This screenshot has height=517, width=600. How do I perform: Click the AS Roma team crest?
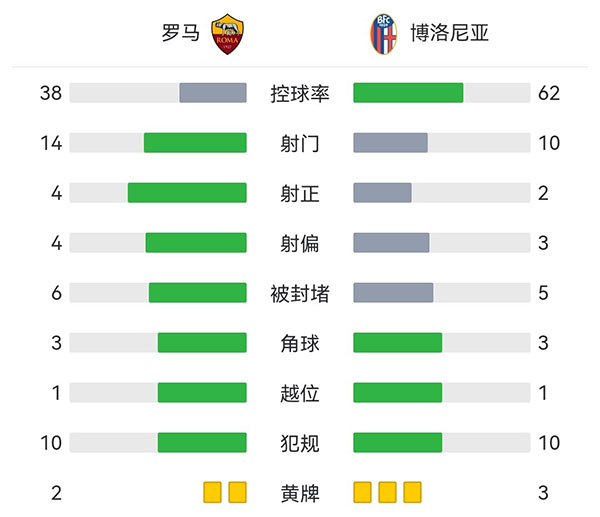point(230,34)
